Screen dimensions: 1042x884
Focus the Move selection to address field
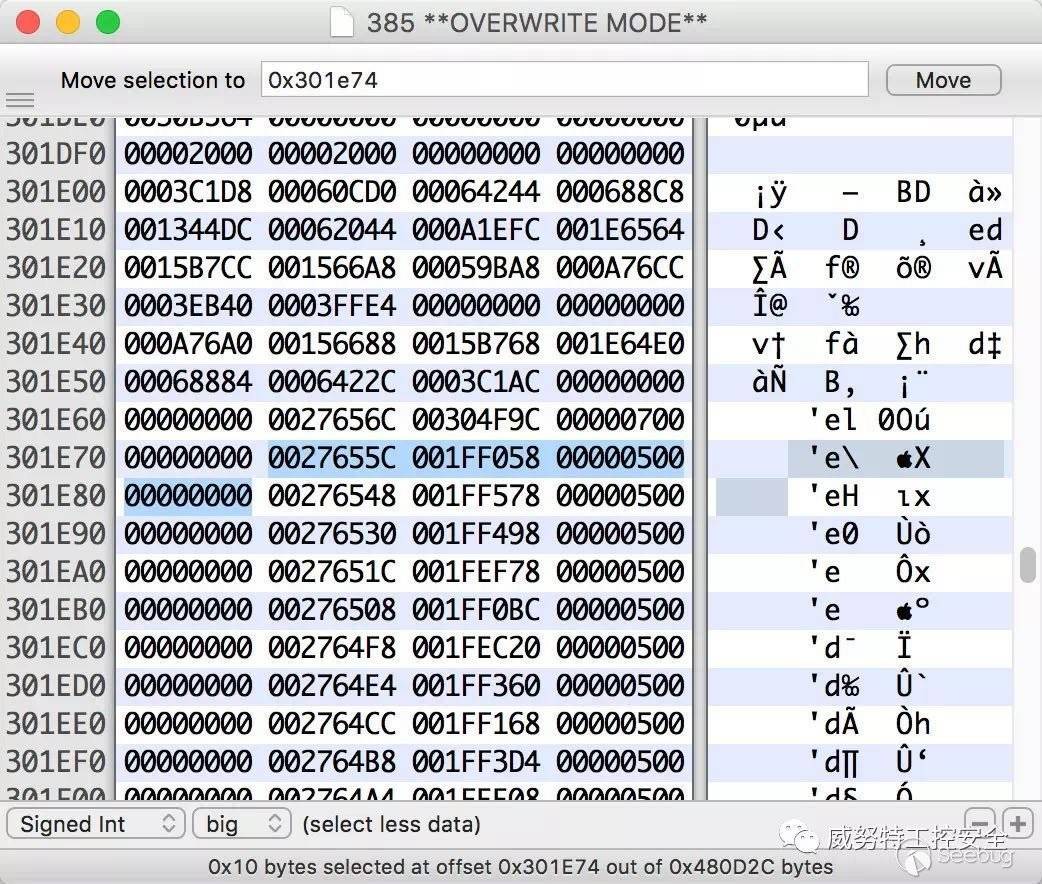[x=564, y=80]
